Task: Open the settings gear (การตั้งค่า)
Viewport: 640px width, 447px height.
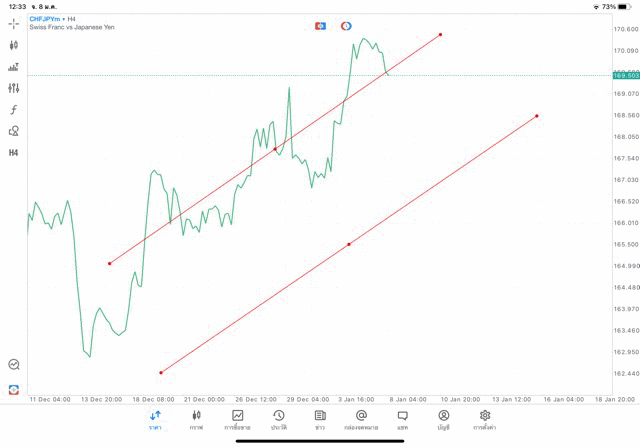Action: coord(485,419)
